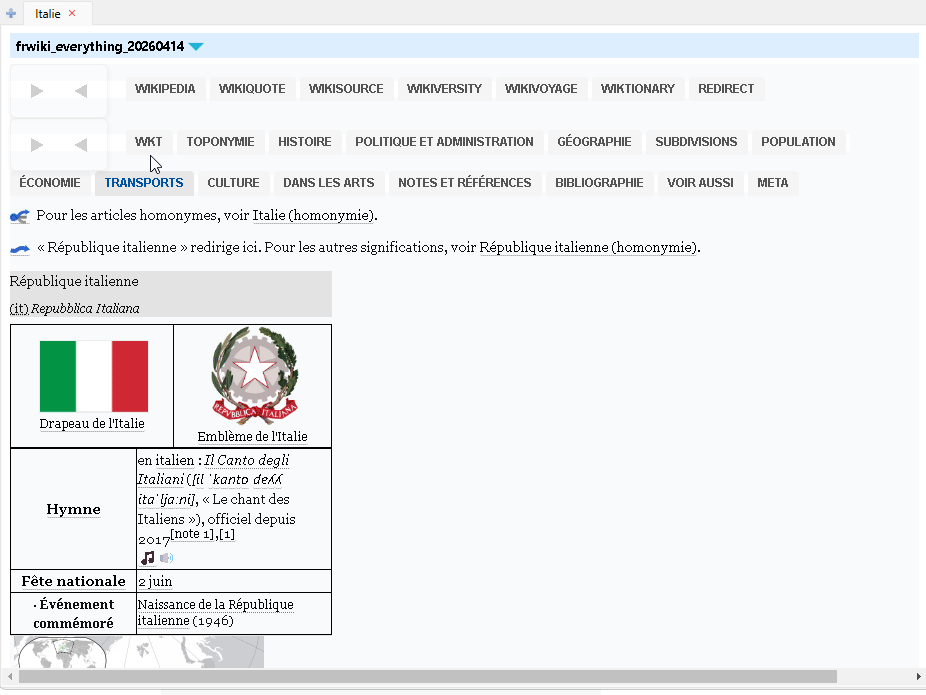Click the music note icon under Hymne
The image size is (926, 695).
147,558
